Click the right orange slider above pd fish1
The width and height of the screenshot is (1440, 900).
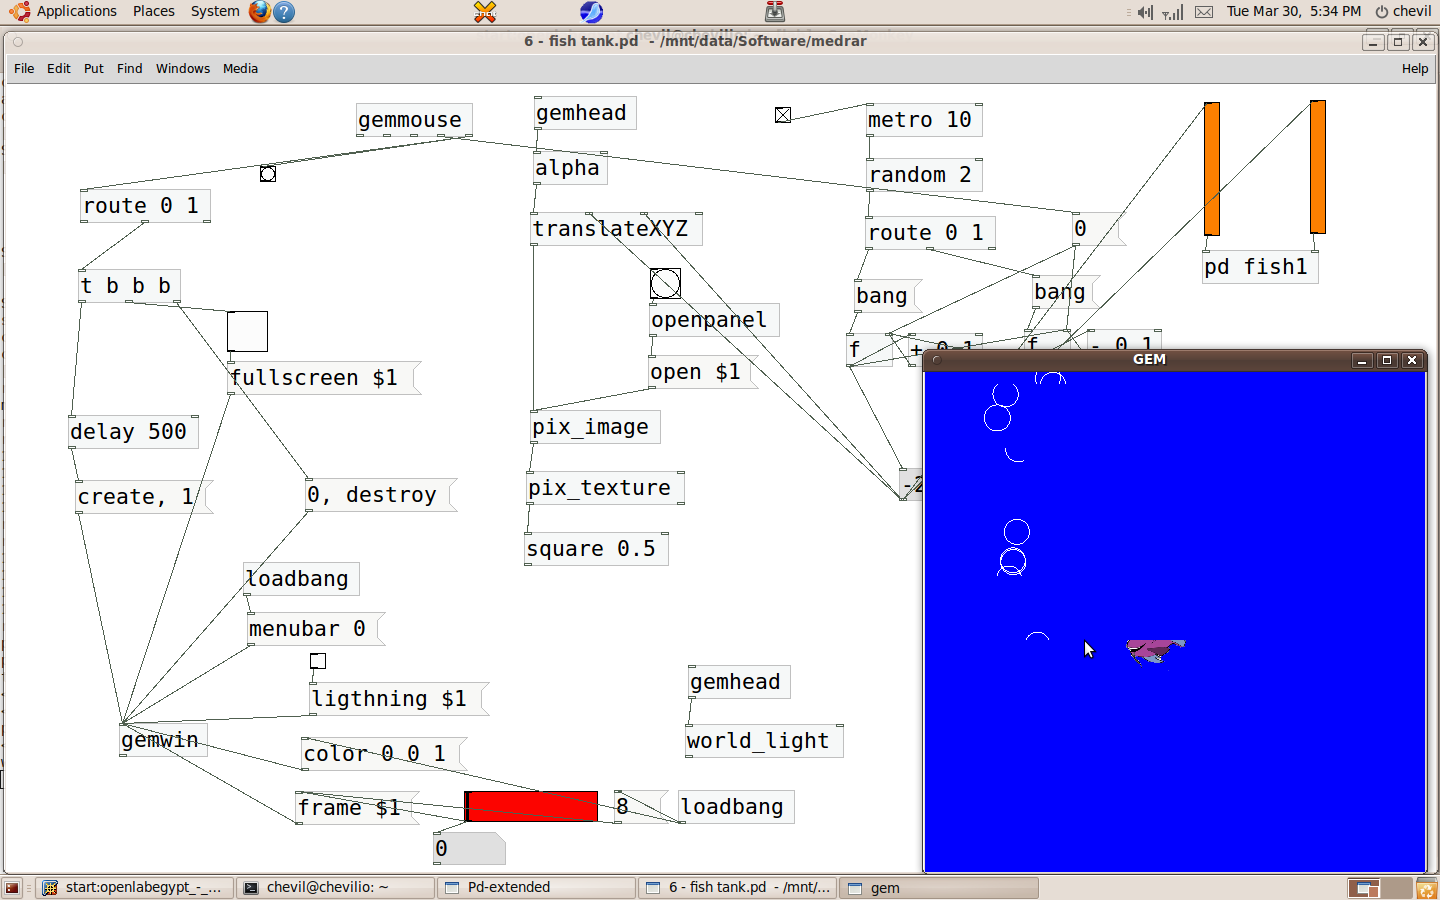click(x=1318, y=167)
